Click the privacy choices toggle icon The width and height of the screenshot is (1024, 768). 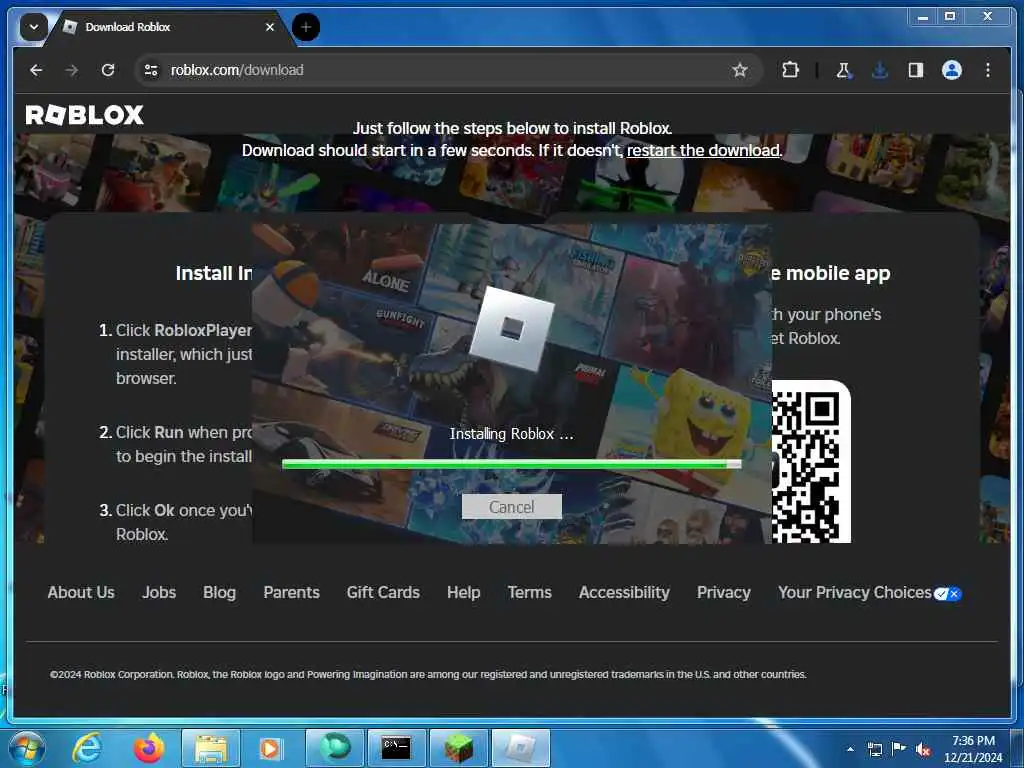[x=948, y=594]
